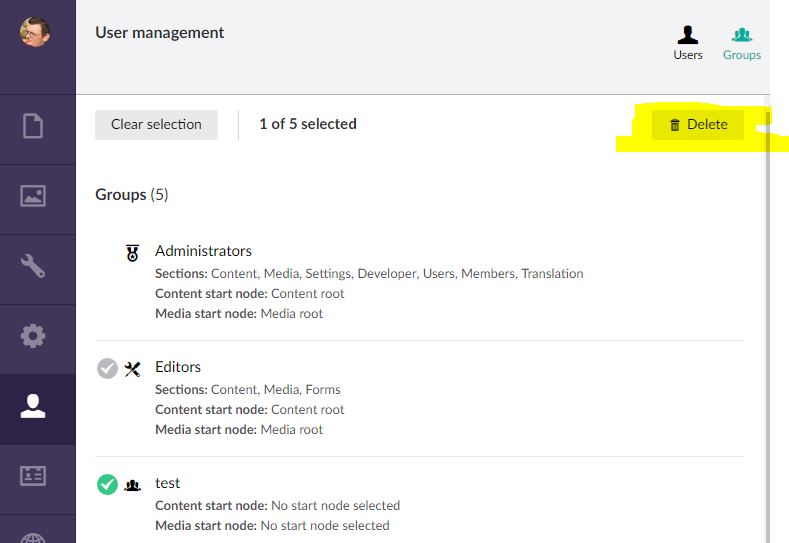Open the test group name link
This screenshot has width=789, height=543.
[167, 483]
